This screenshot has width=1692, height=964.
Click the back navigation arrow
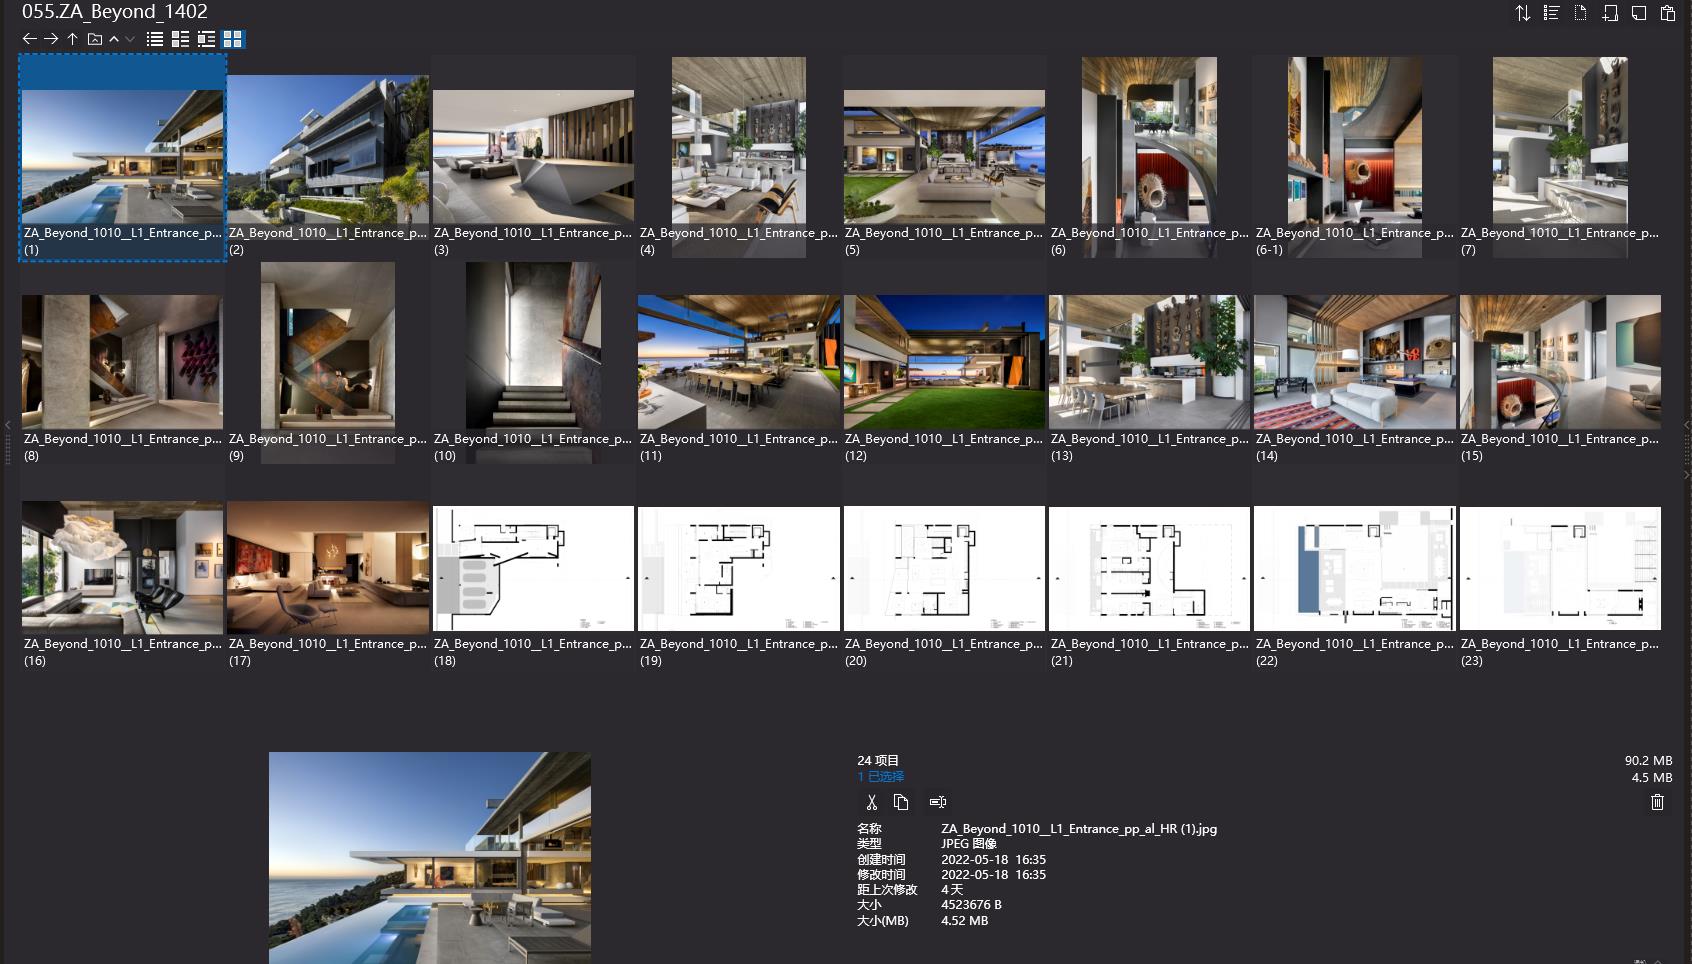[x=29, y=39]
